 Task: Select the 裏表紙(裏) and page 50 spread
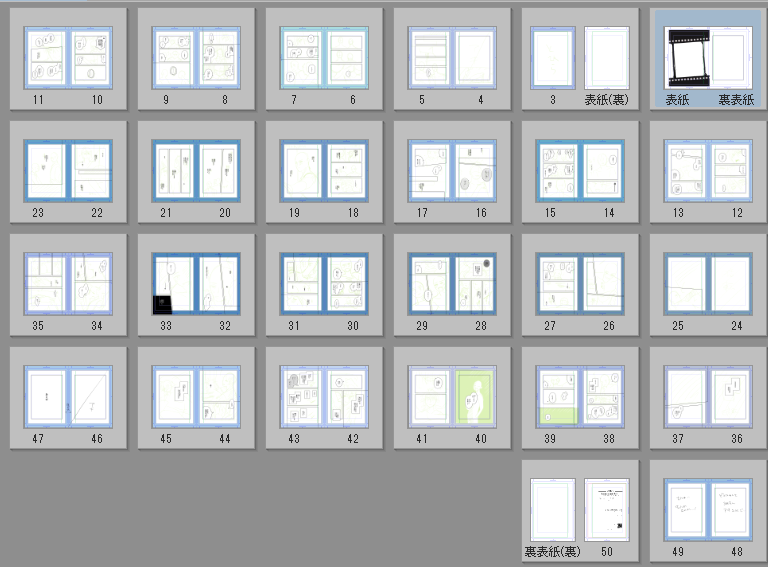pos(580,510)
